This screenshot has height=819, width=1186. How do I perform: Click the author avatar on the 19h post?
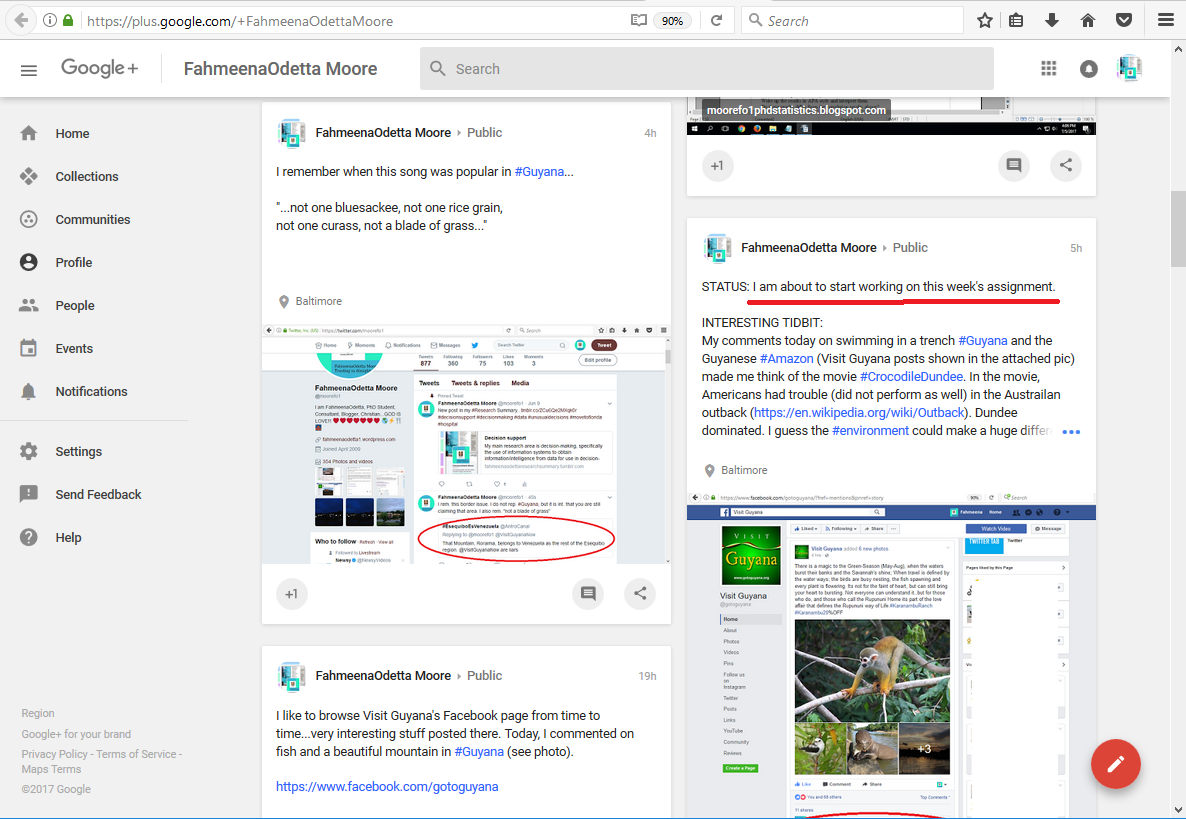pyautogui.click(x=291, y=676)
